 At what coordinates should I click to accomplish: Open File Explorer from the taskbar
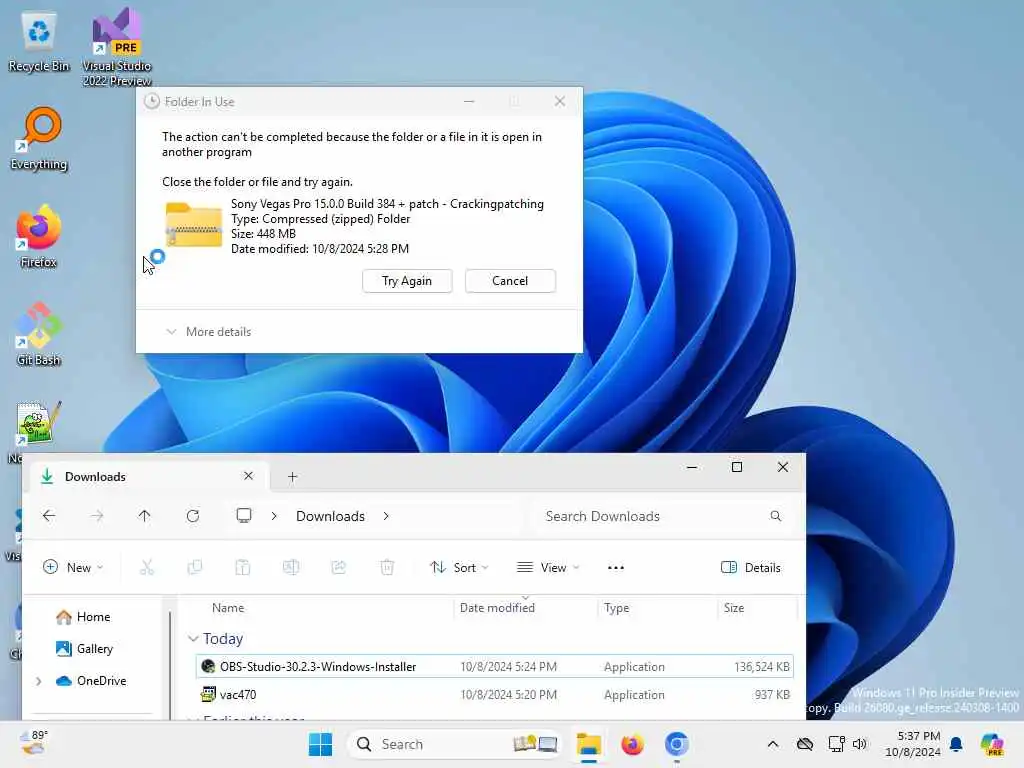pyautogui.click(x=588, y=744)
